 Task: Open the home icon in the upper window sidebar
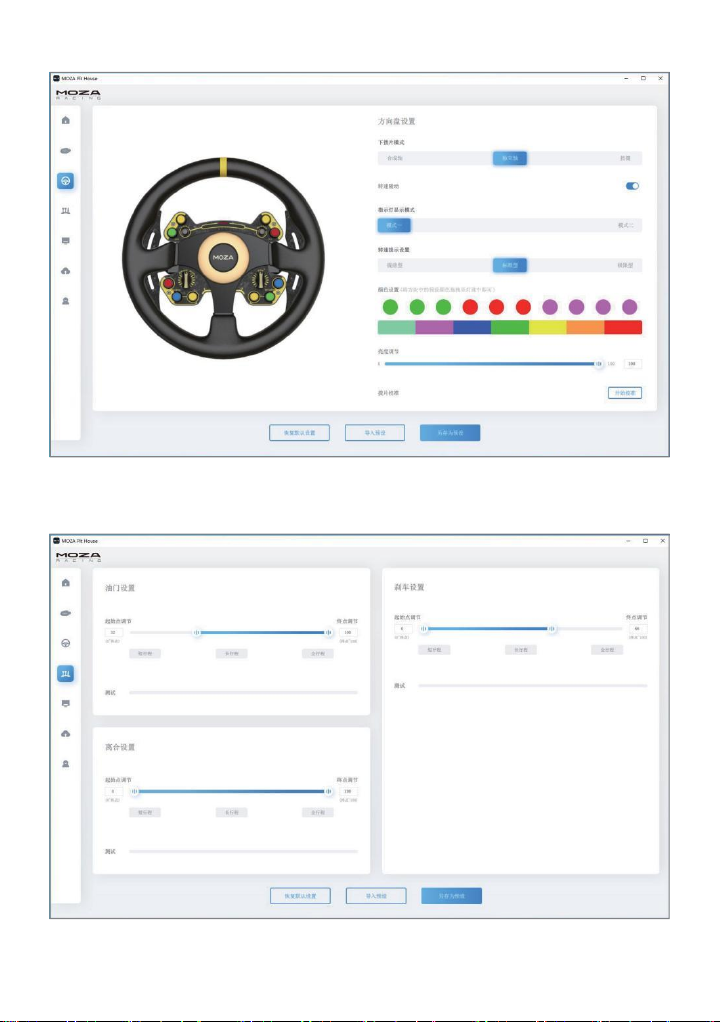pyautogui.click(x=66, y=120)
